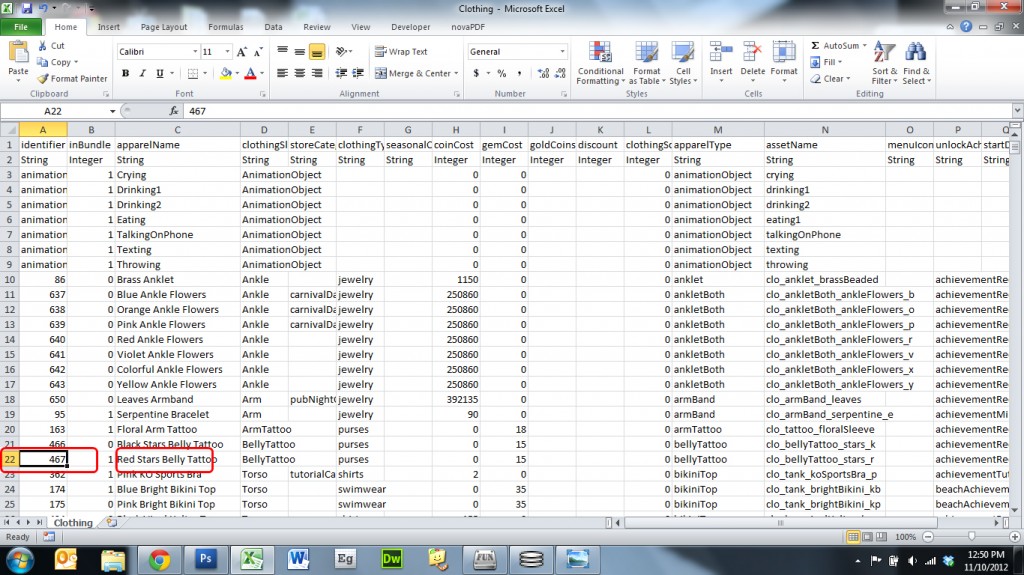Screen dimensions: 1024x575
Task: Click the zoom slider in status bar
Action: [970, 537]
